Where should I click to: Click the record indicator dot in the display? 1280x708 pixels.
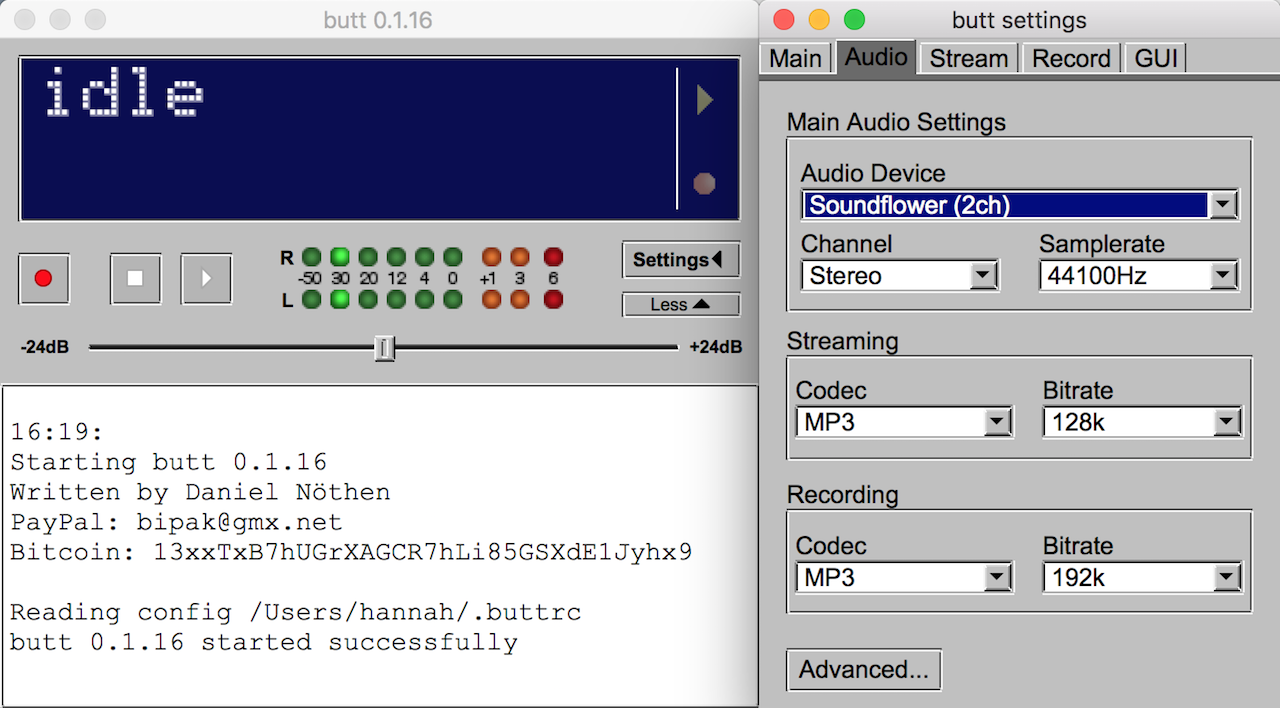[705, 183]
